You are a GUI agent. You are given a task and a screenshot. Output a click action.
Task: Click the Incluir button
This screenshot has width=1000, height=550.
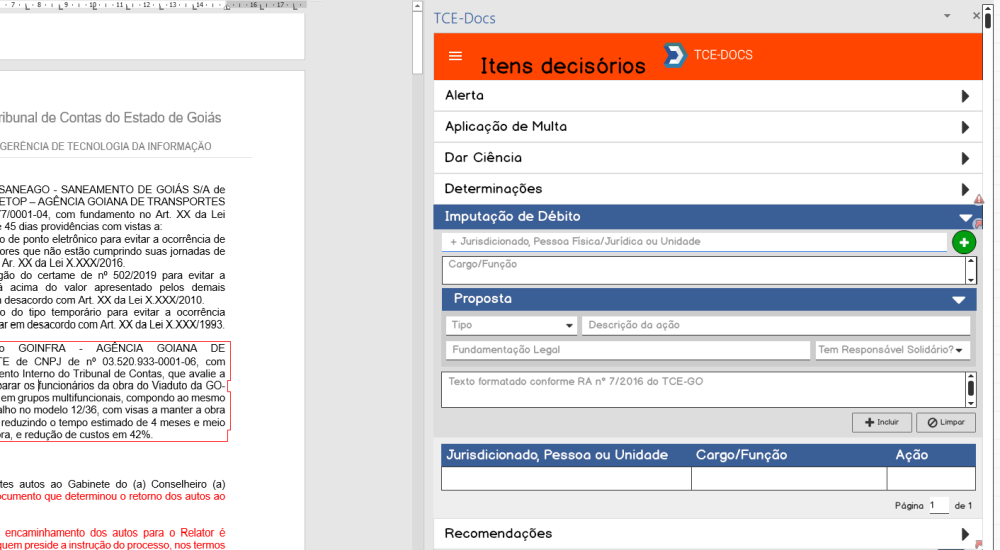pos(880,423)
